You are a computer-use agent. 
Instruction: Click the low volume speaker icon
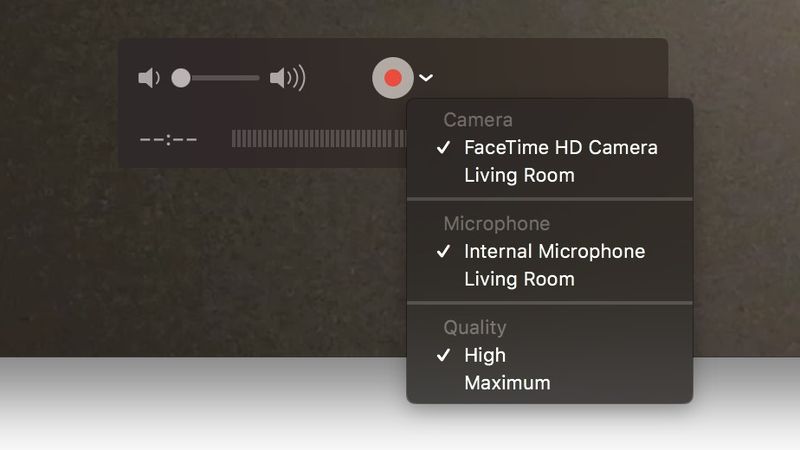(149, 78)
